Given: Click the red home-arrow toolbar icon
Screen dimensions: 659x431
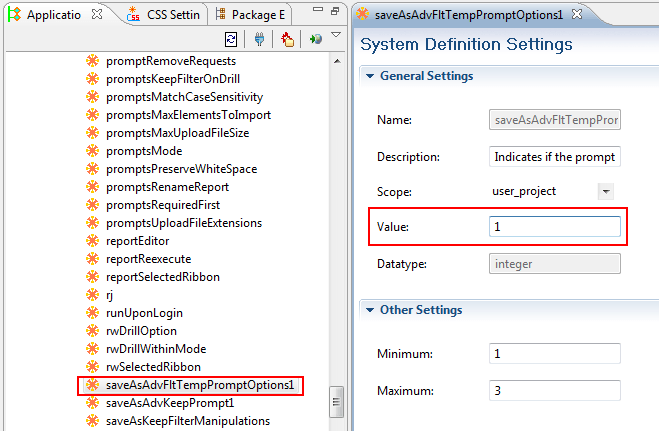Looking at the screenshot, I should click(287, 39).
